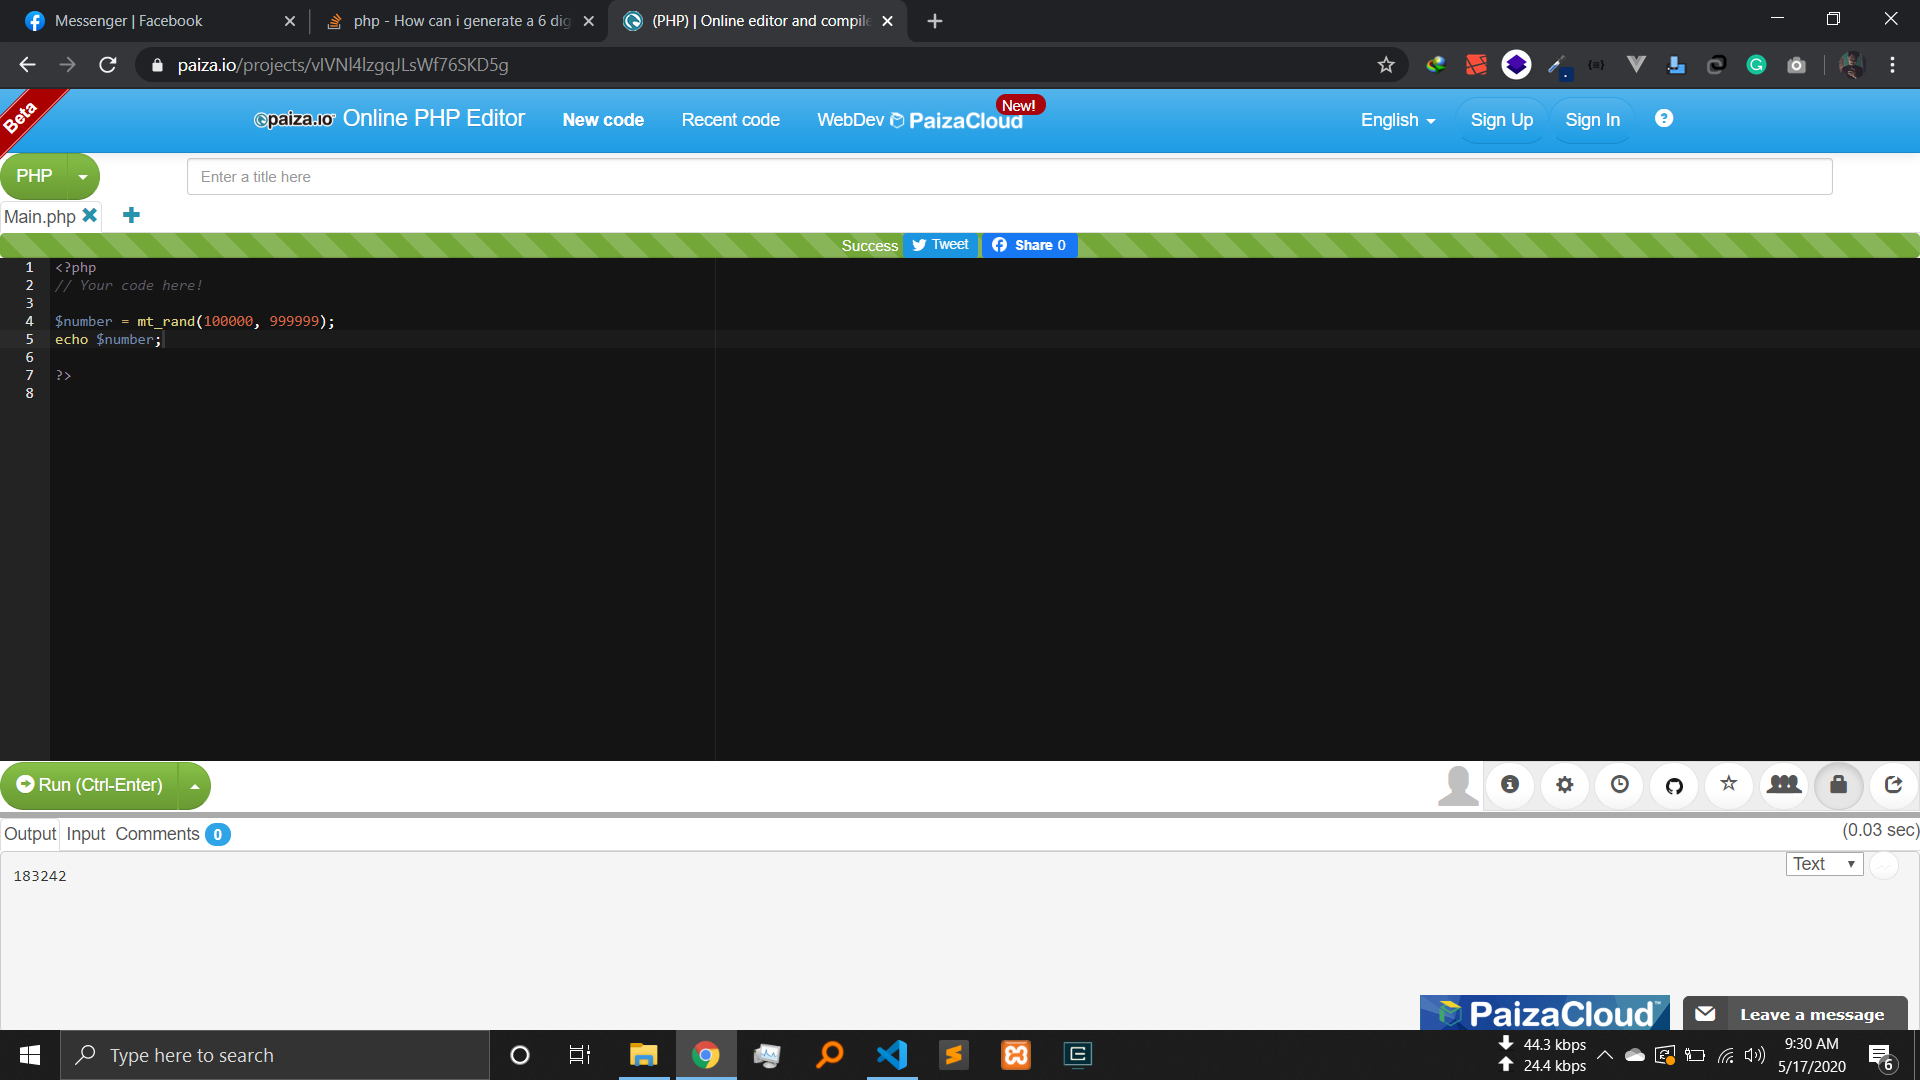This screenshot has width=1920, height=1080.
Task: Star this project as favorite
Action: click(x=1729, y=785)
